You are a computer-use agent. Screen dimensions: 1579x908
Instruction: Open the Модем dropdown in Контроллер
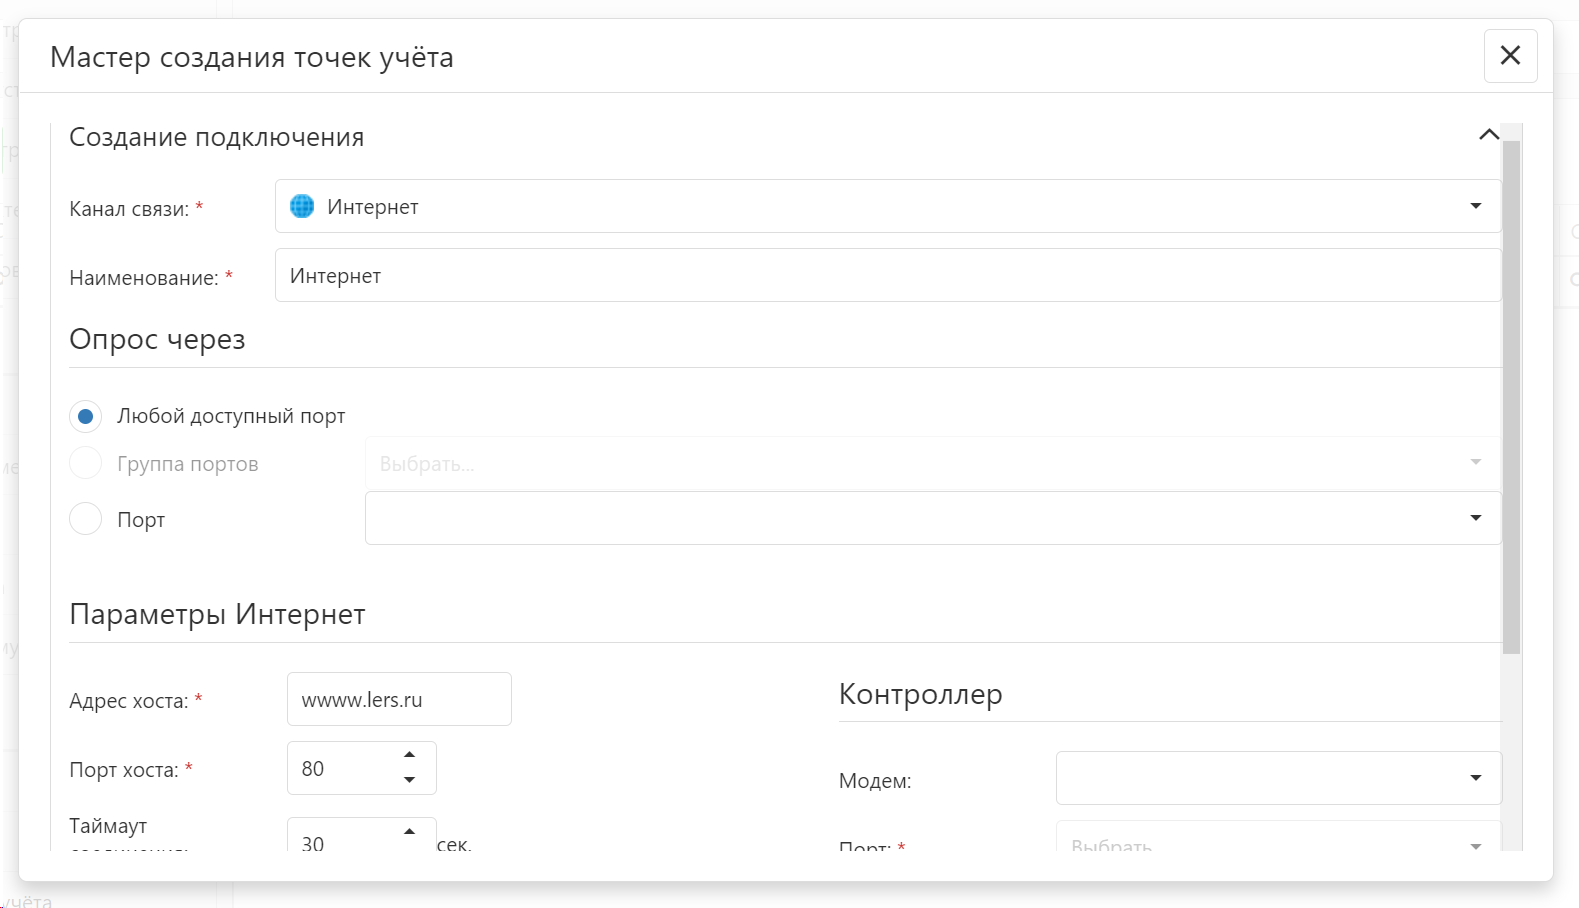(x=1475, y=778)
